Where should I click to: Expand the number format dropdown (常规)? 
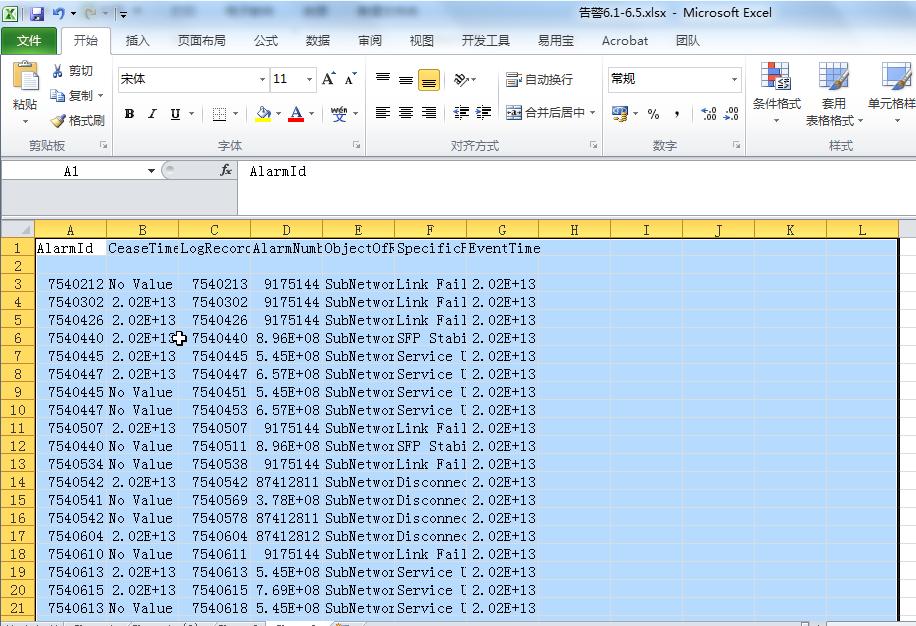734,79
